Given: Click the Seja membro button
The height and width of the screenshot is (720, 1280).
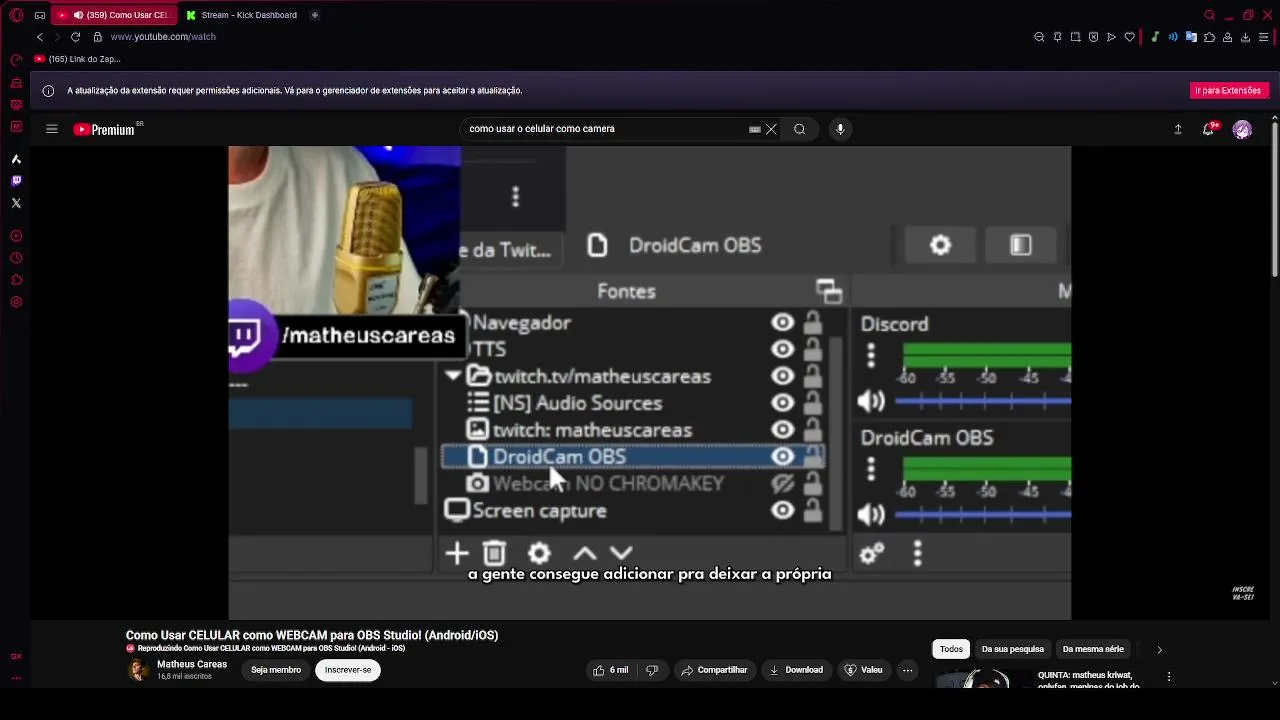Looking at the screenshot, I should [276, 670].
